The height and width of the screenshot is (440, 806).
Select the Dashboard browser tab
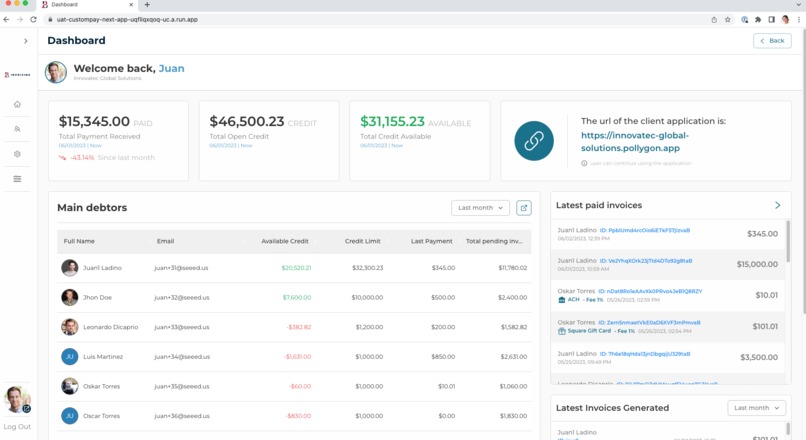[x=86, y=5]
